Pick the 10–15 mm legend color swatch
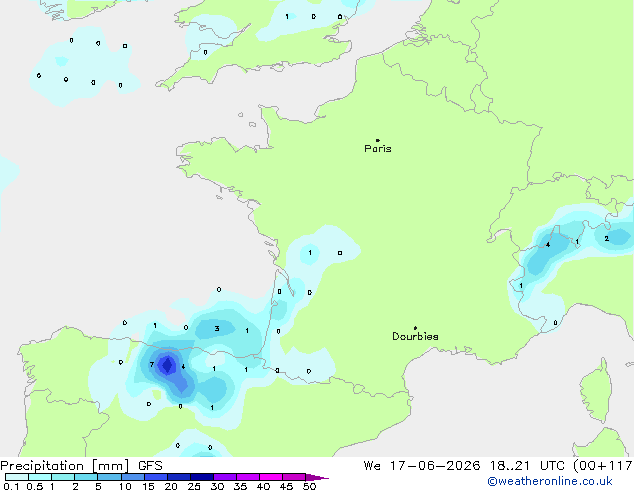This screenshot has width=634, height=490. coord(133,477)
